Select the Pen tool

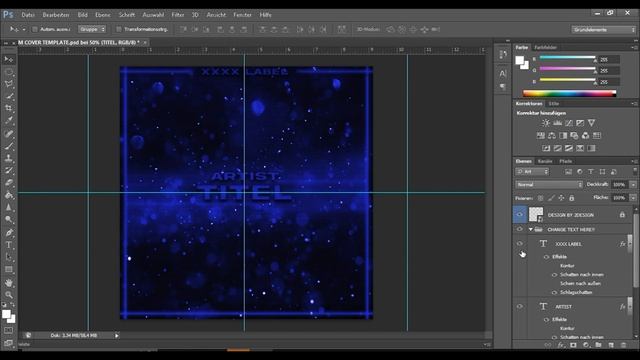[9, 233]
